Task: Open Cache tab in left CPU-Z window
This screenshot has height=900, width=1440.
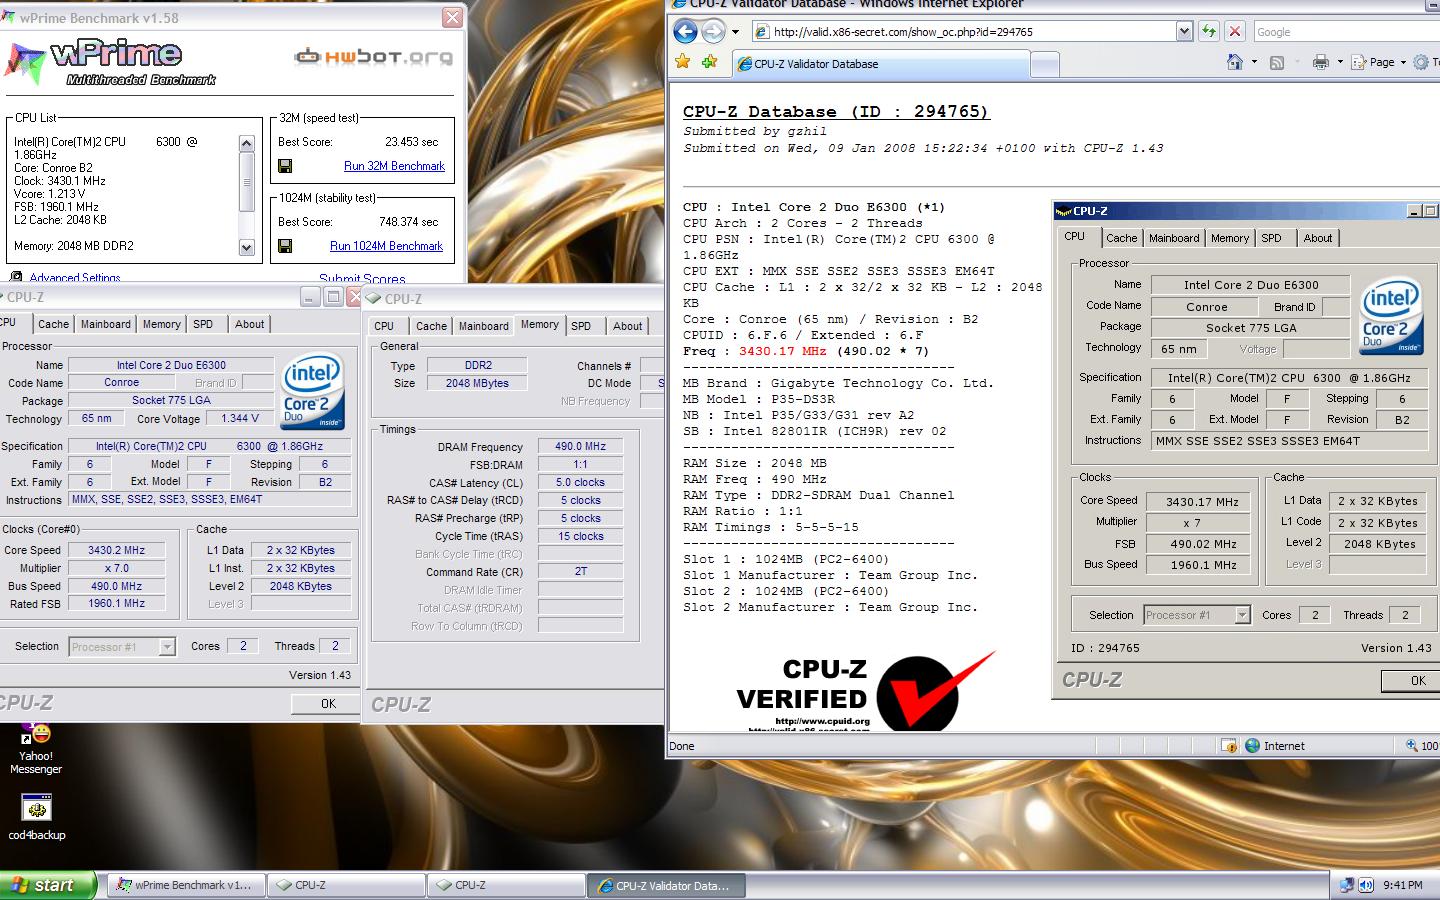Action: pyautogui.click(x=53, y=324)
